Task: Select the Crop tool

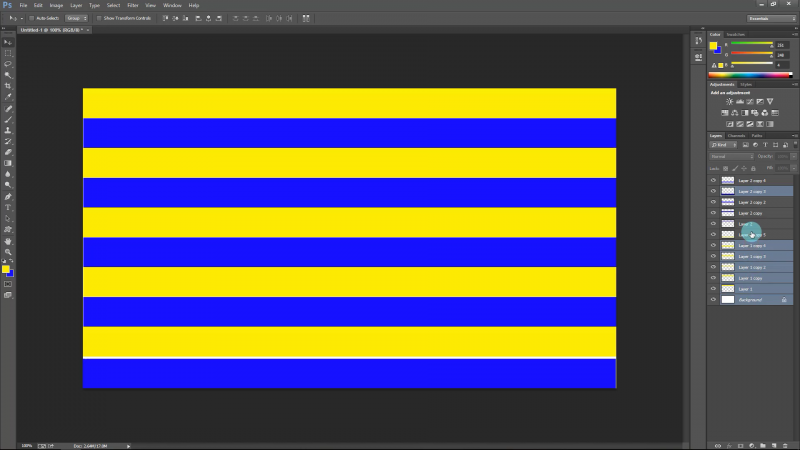Action: (x=8, y=86)
